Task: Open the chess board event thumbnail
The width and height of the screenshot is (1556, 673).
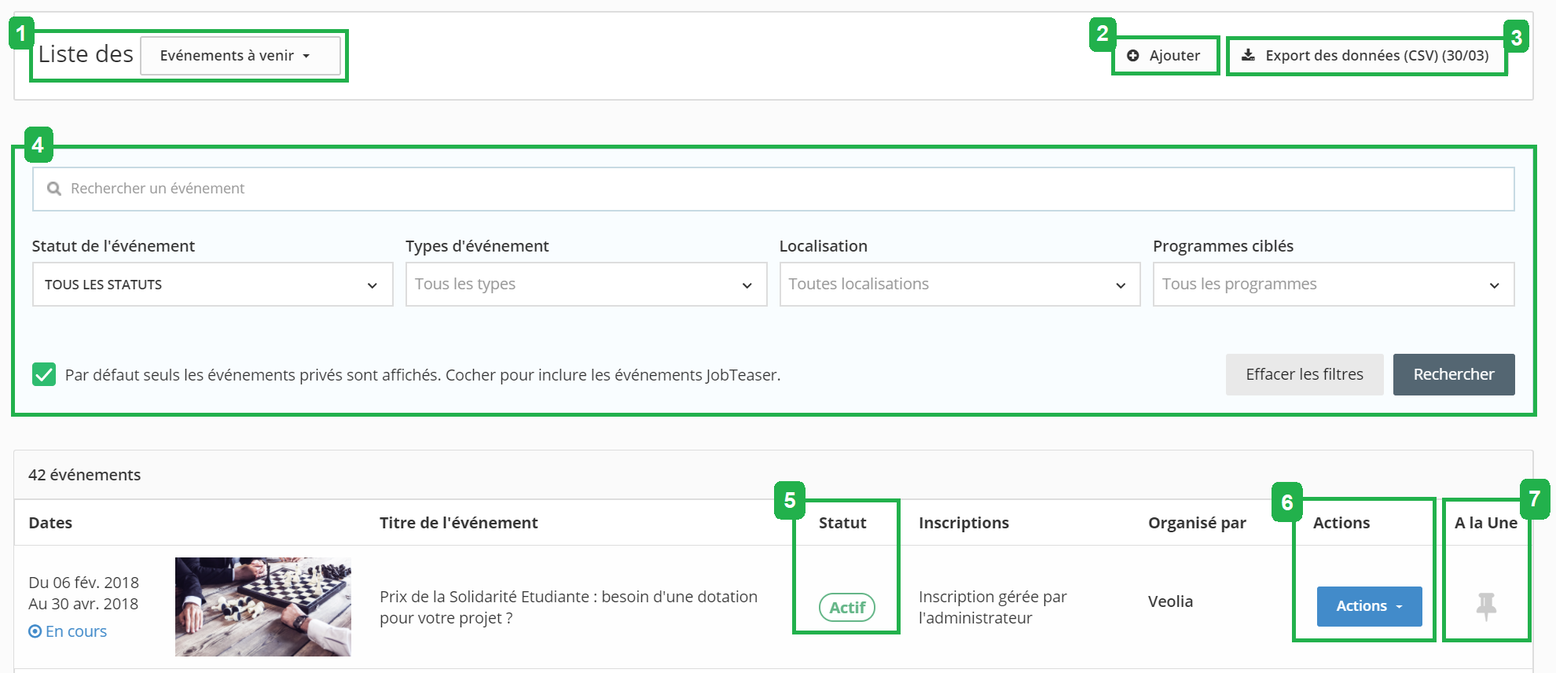Action: (x=263, y=606)
